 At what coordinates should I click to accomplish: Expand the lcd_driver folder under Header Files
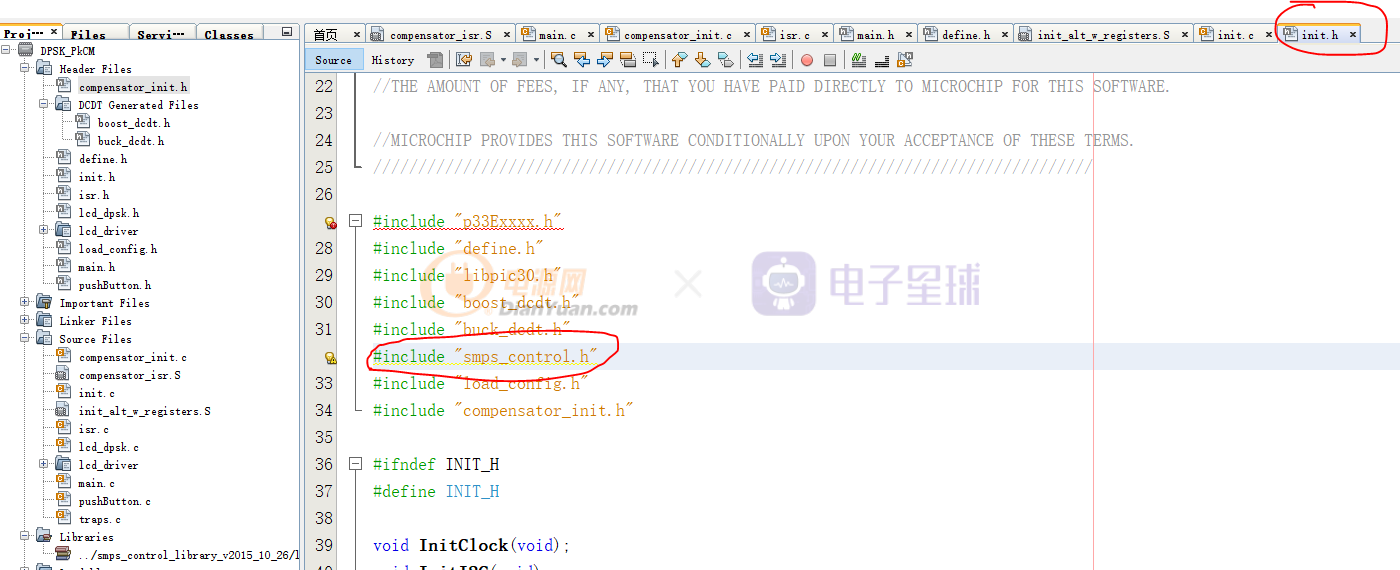coord(44,231)
